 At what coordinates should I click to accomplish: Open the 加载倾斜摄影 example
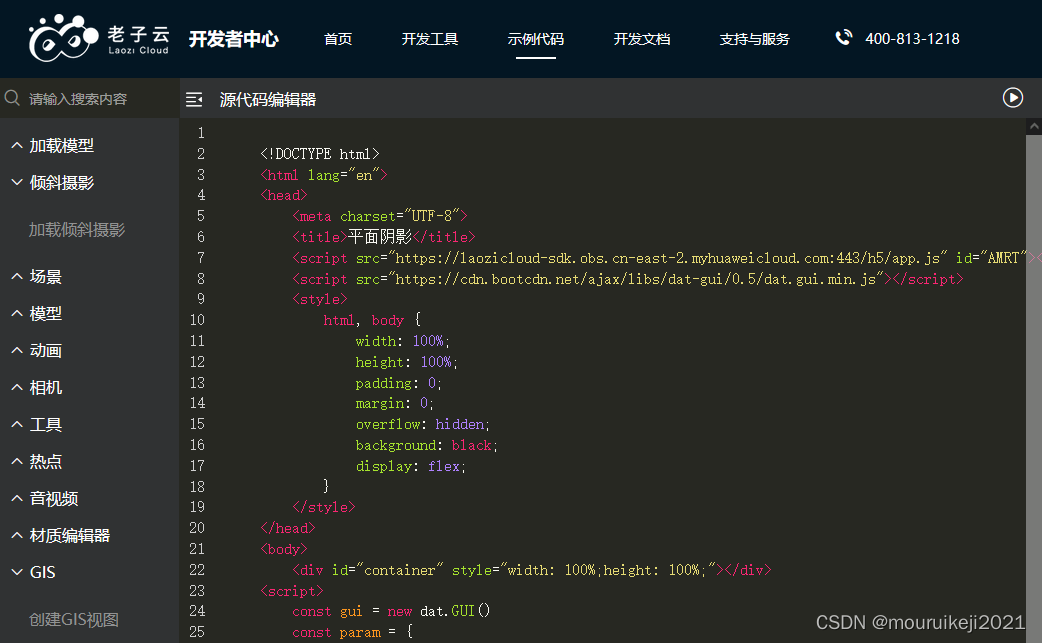click(77, 230)
